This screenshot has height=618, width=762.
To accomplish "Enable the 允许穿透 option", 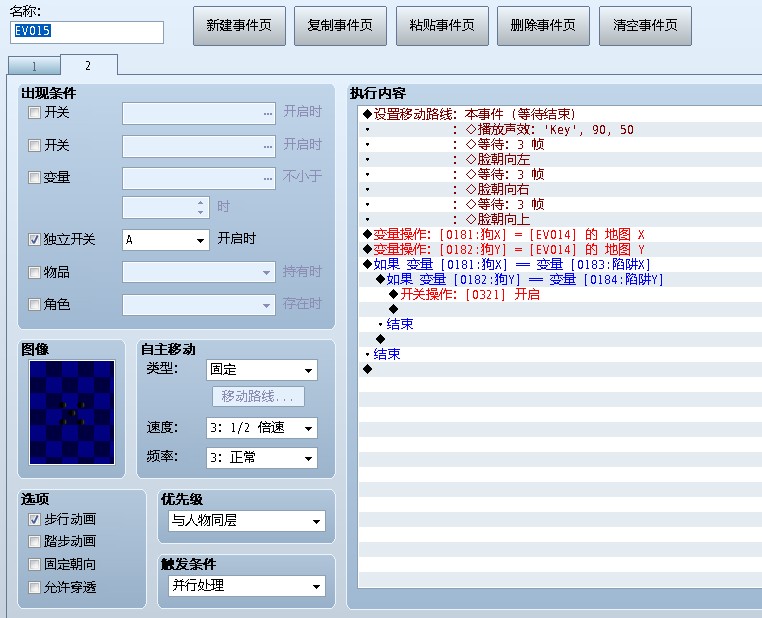I will (34, 587).
